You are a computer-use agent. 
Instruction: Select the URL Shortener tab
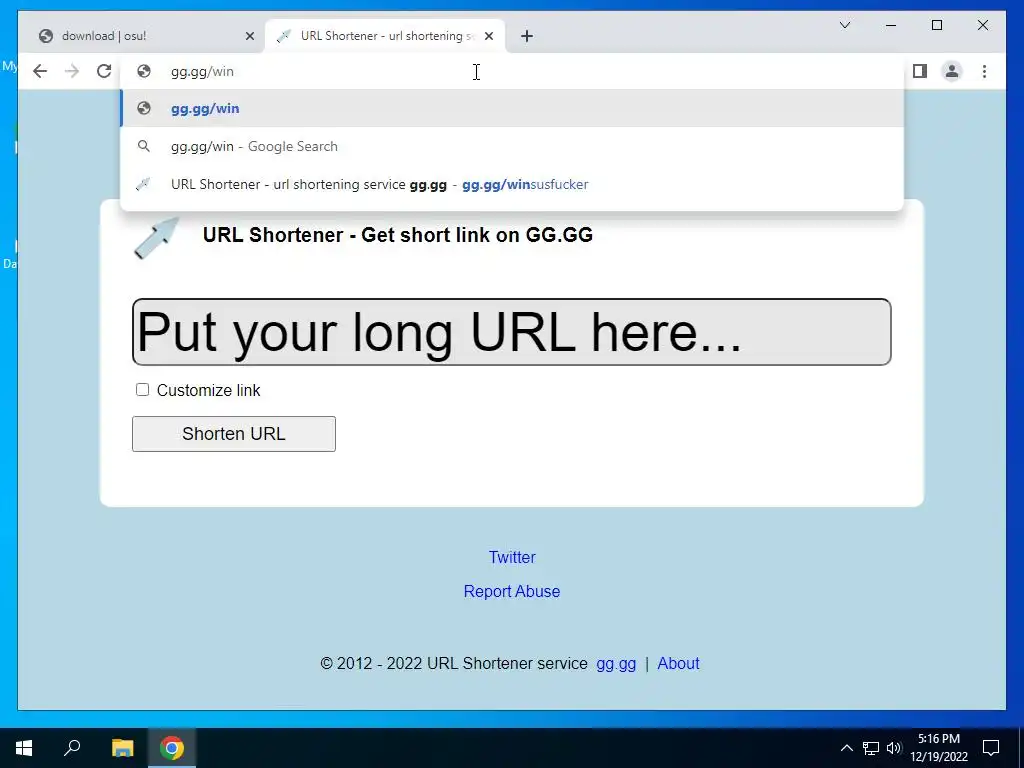pyautogui.click(x=385, y=36)
